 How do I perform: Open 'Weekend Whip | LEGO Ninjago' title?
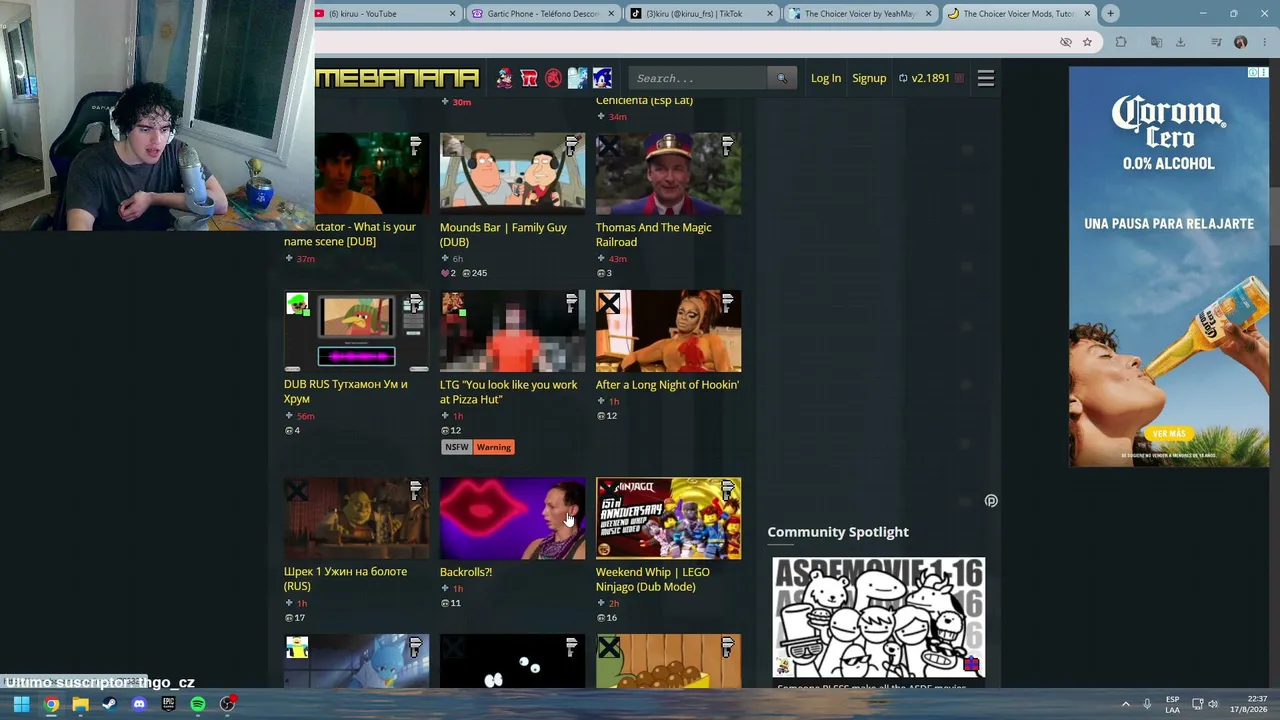653,580
